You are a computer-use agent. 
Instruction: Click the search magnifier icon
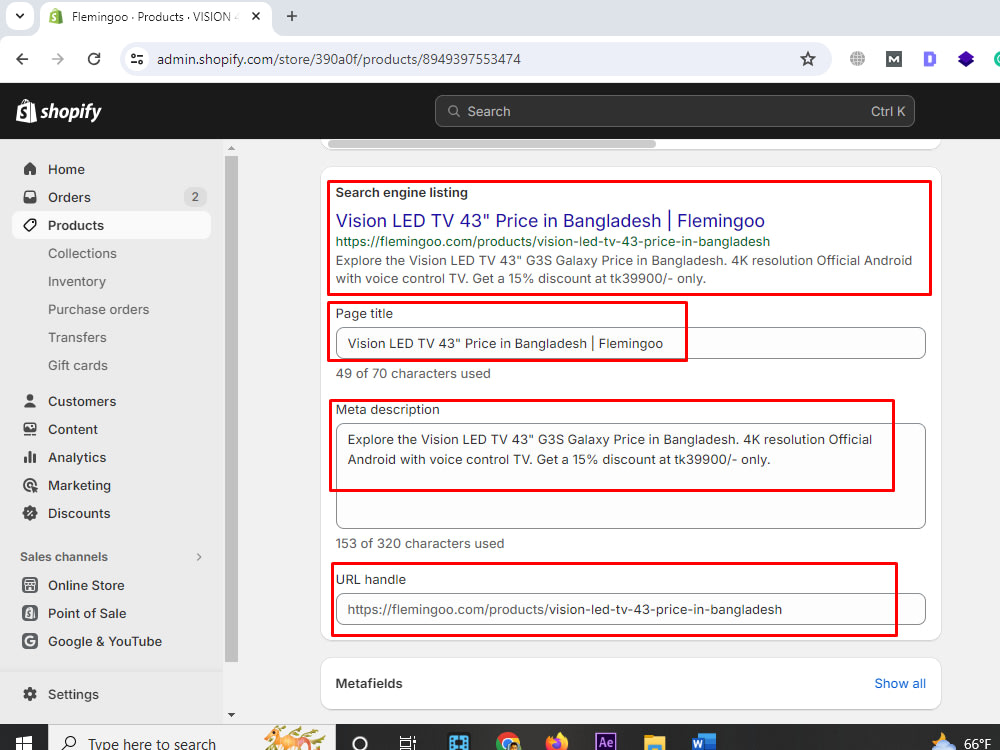pos(453,111)
